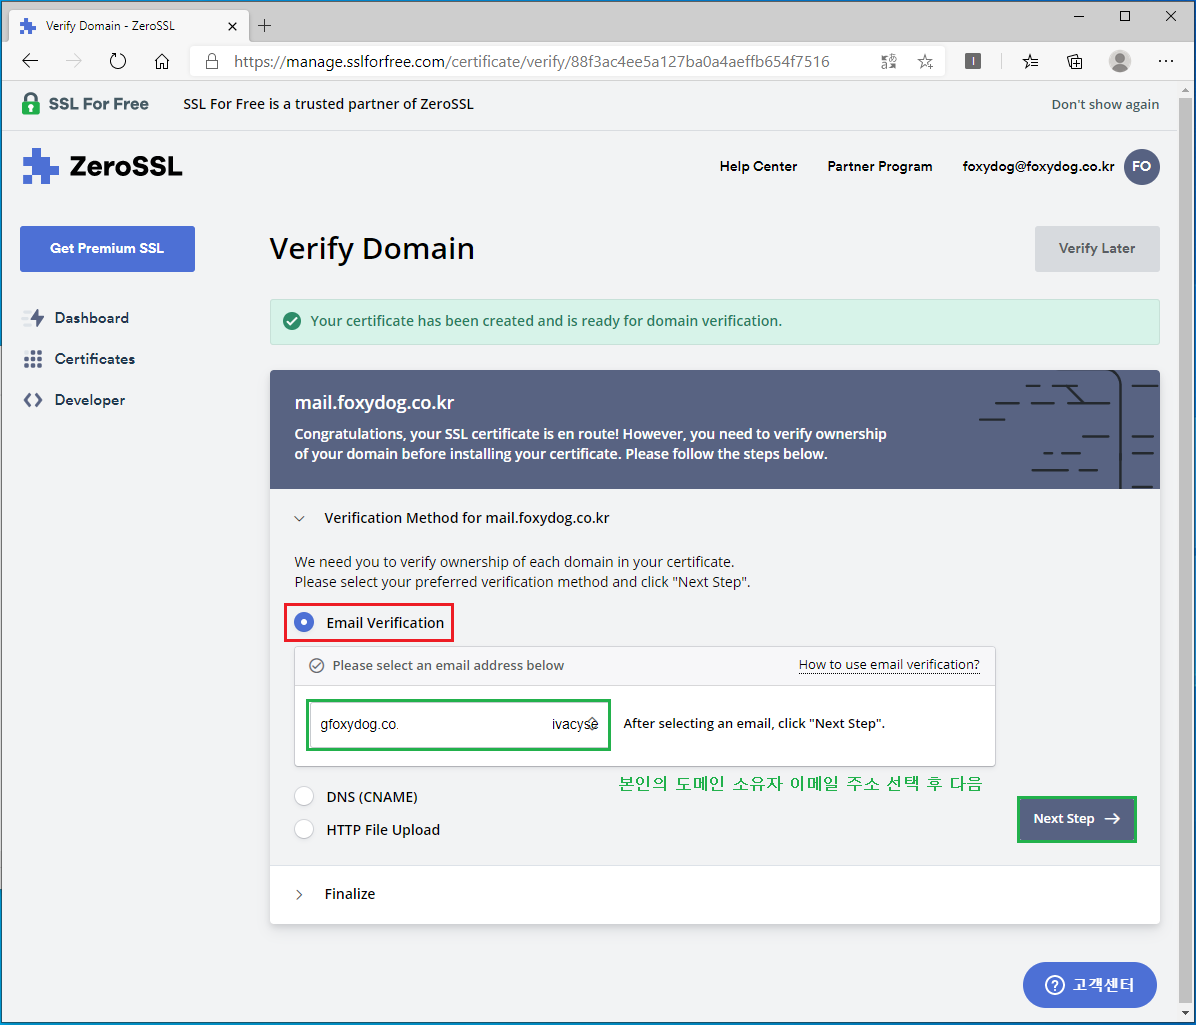Select Email Verification radio button
1196x1025 pixels.
(304, 622)
